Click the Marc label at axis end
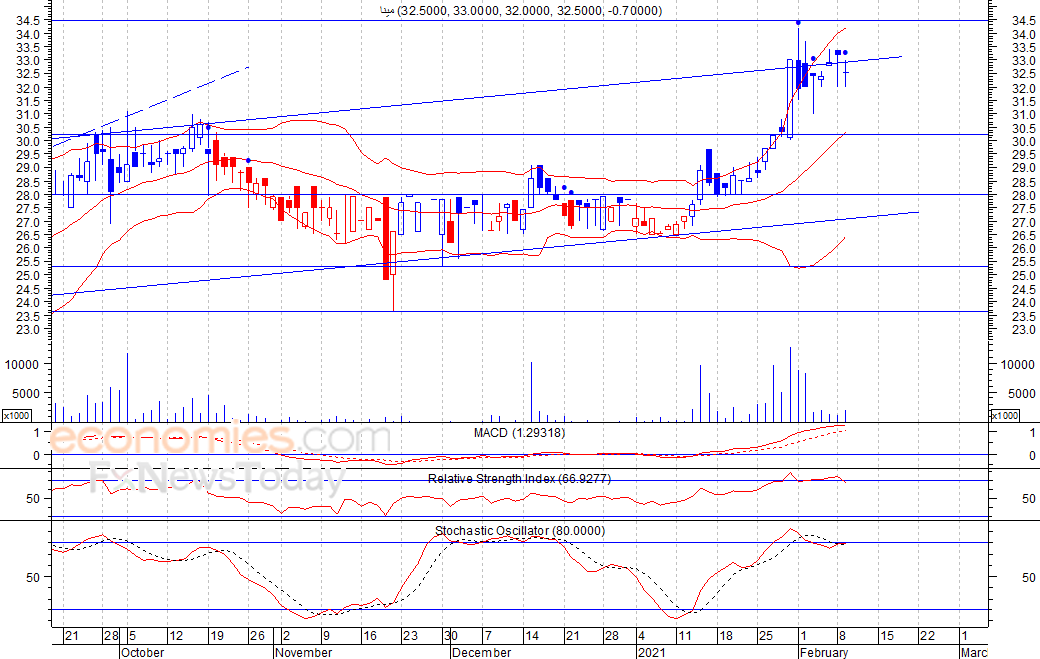This screenshot has width=1040, height=659. (975, 652)
